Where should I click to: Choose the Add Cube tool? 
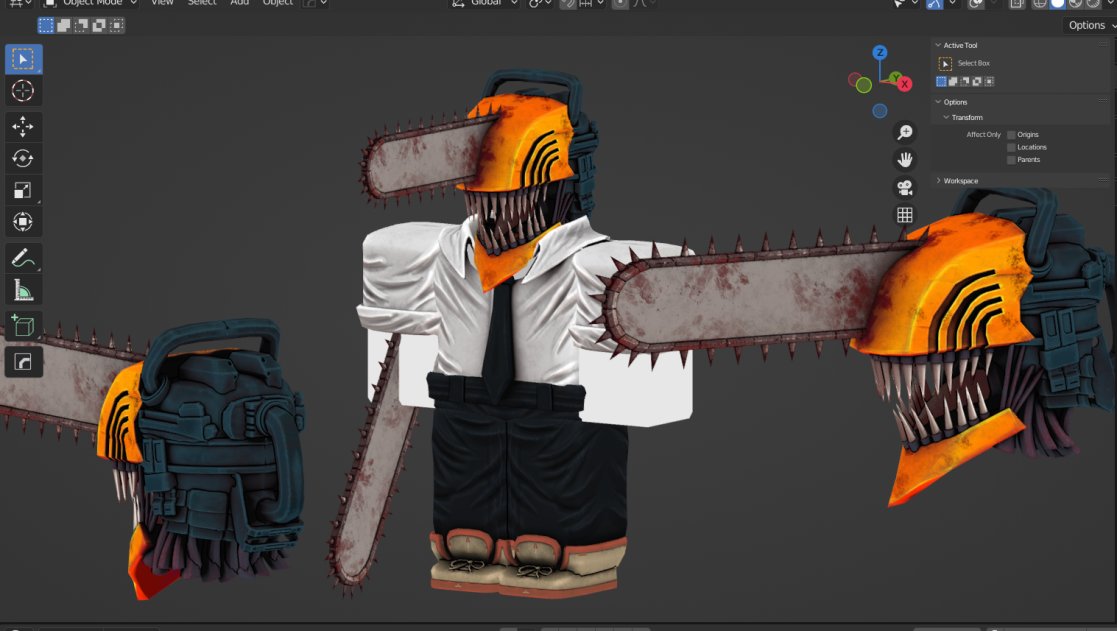(23, 326)
